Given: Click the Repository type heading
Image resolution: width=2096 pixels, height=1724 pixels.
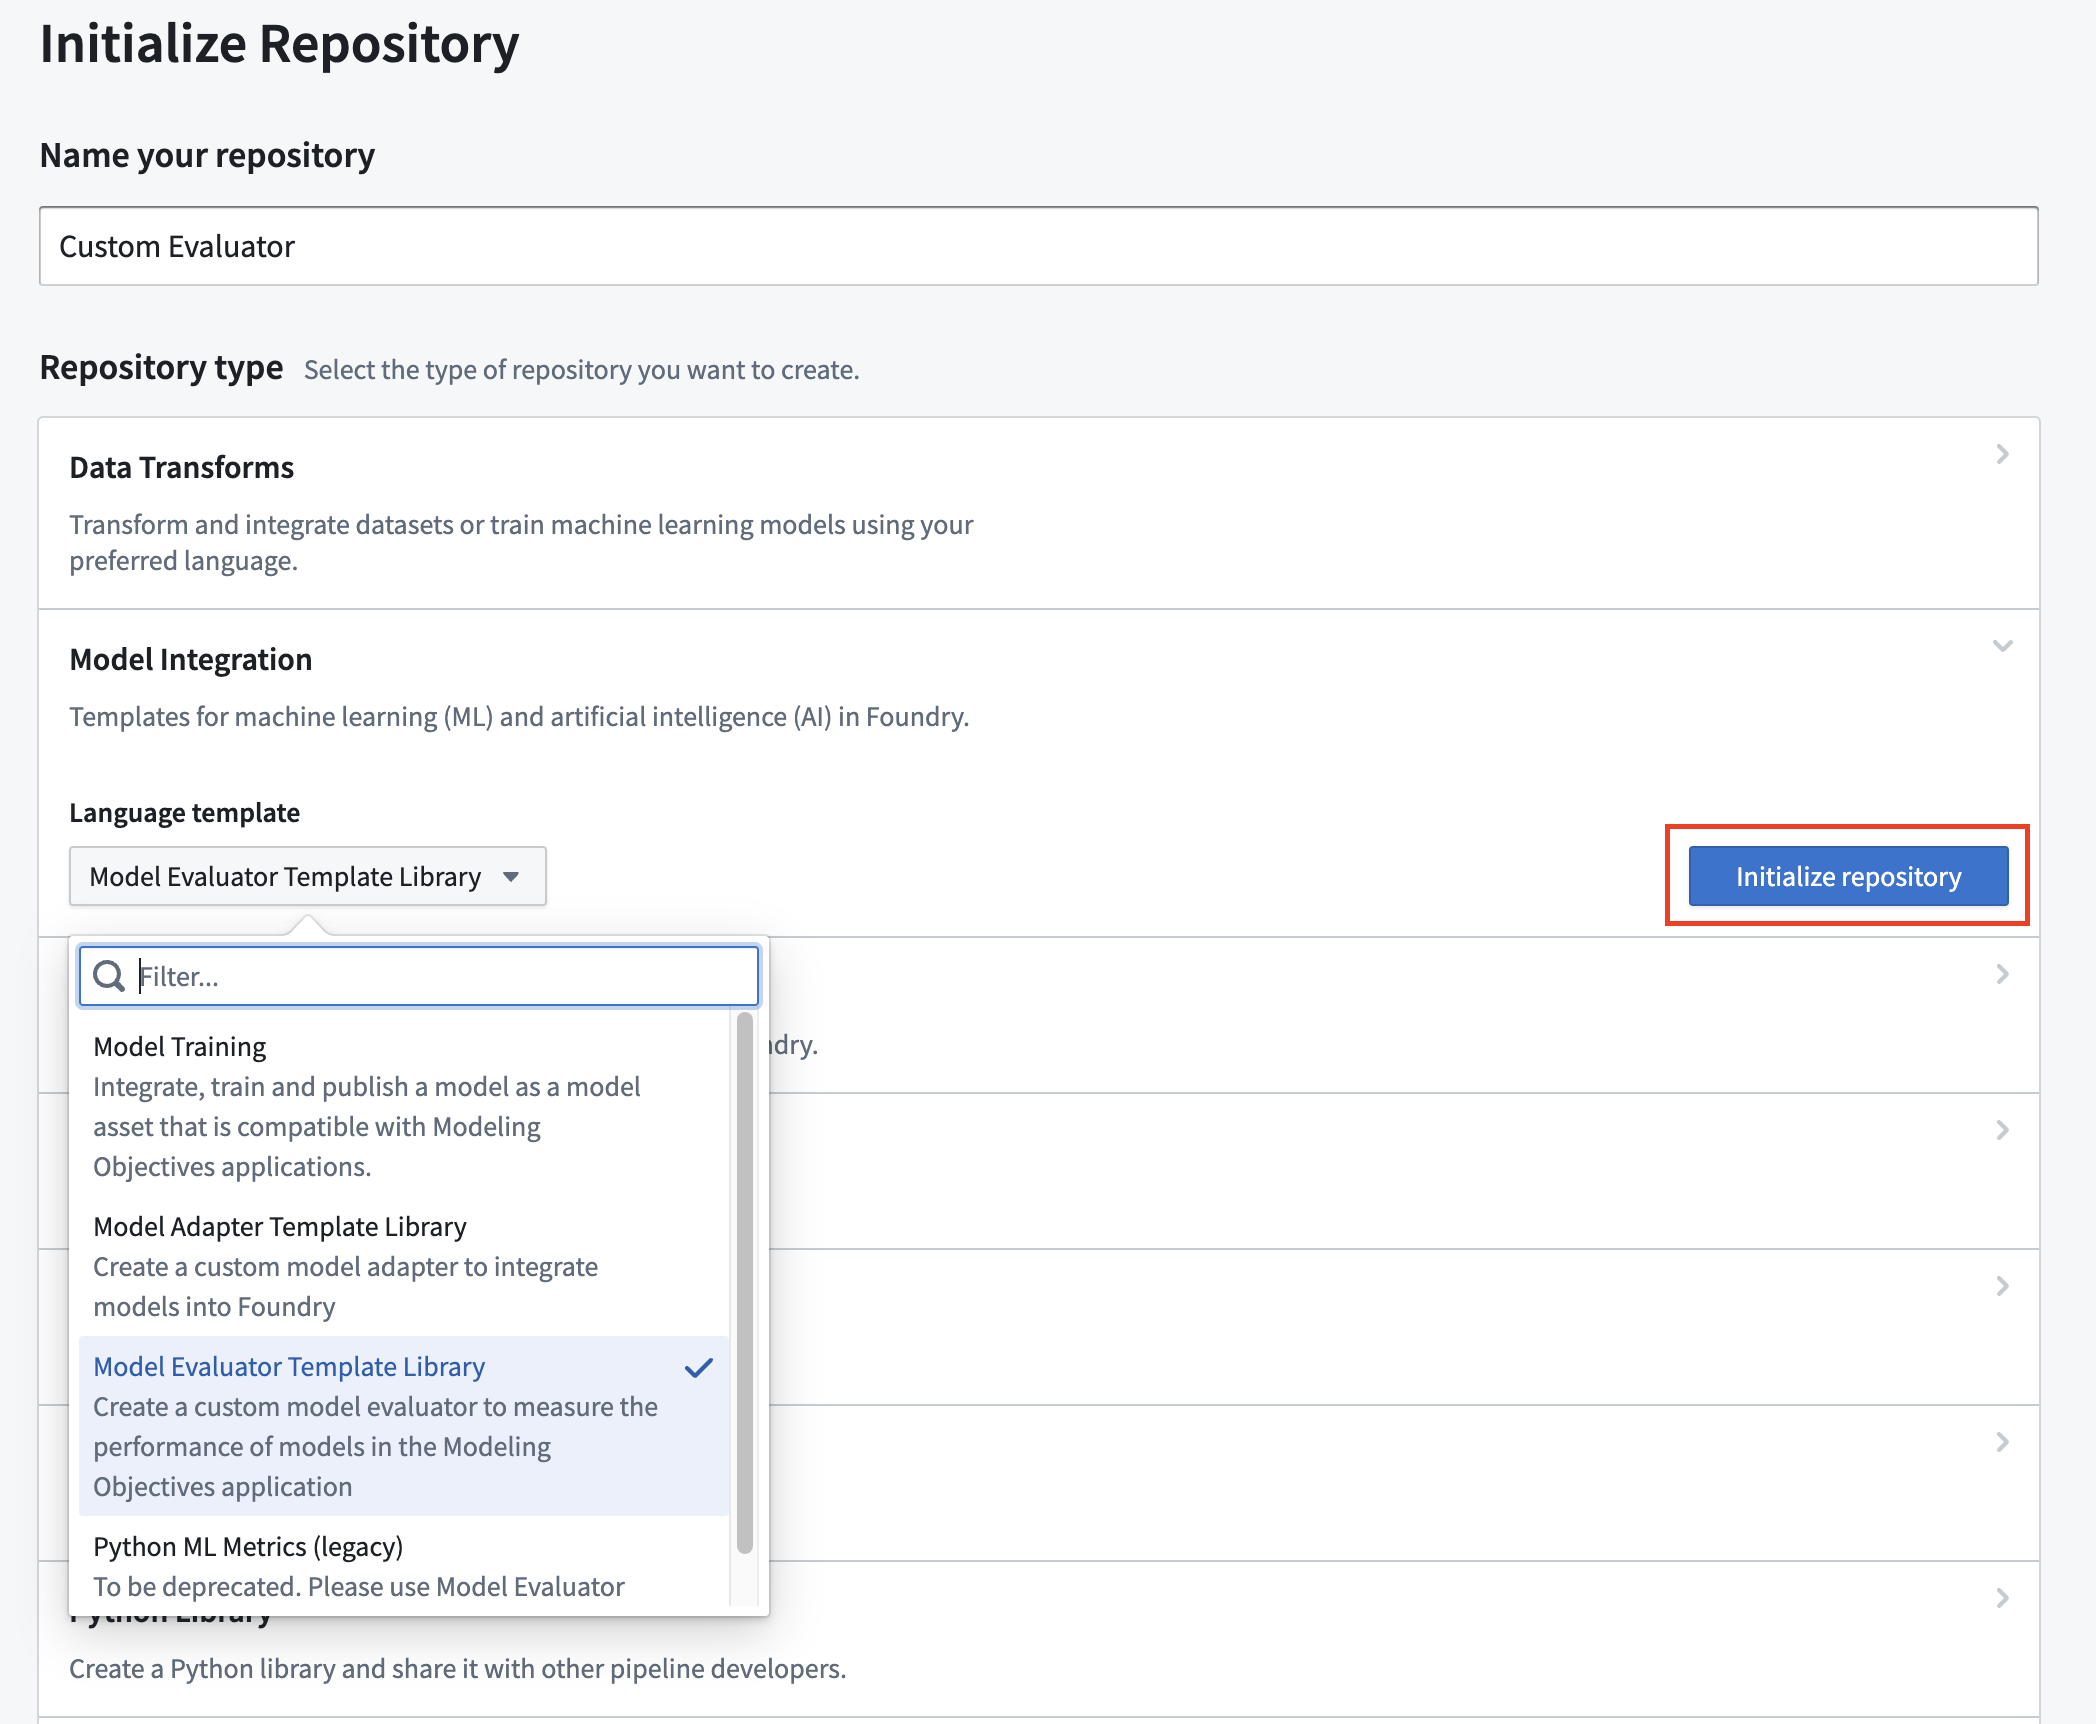Looking at the screenshot, I should [161, 367].
